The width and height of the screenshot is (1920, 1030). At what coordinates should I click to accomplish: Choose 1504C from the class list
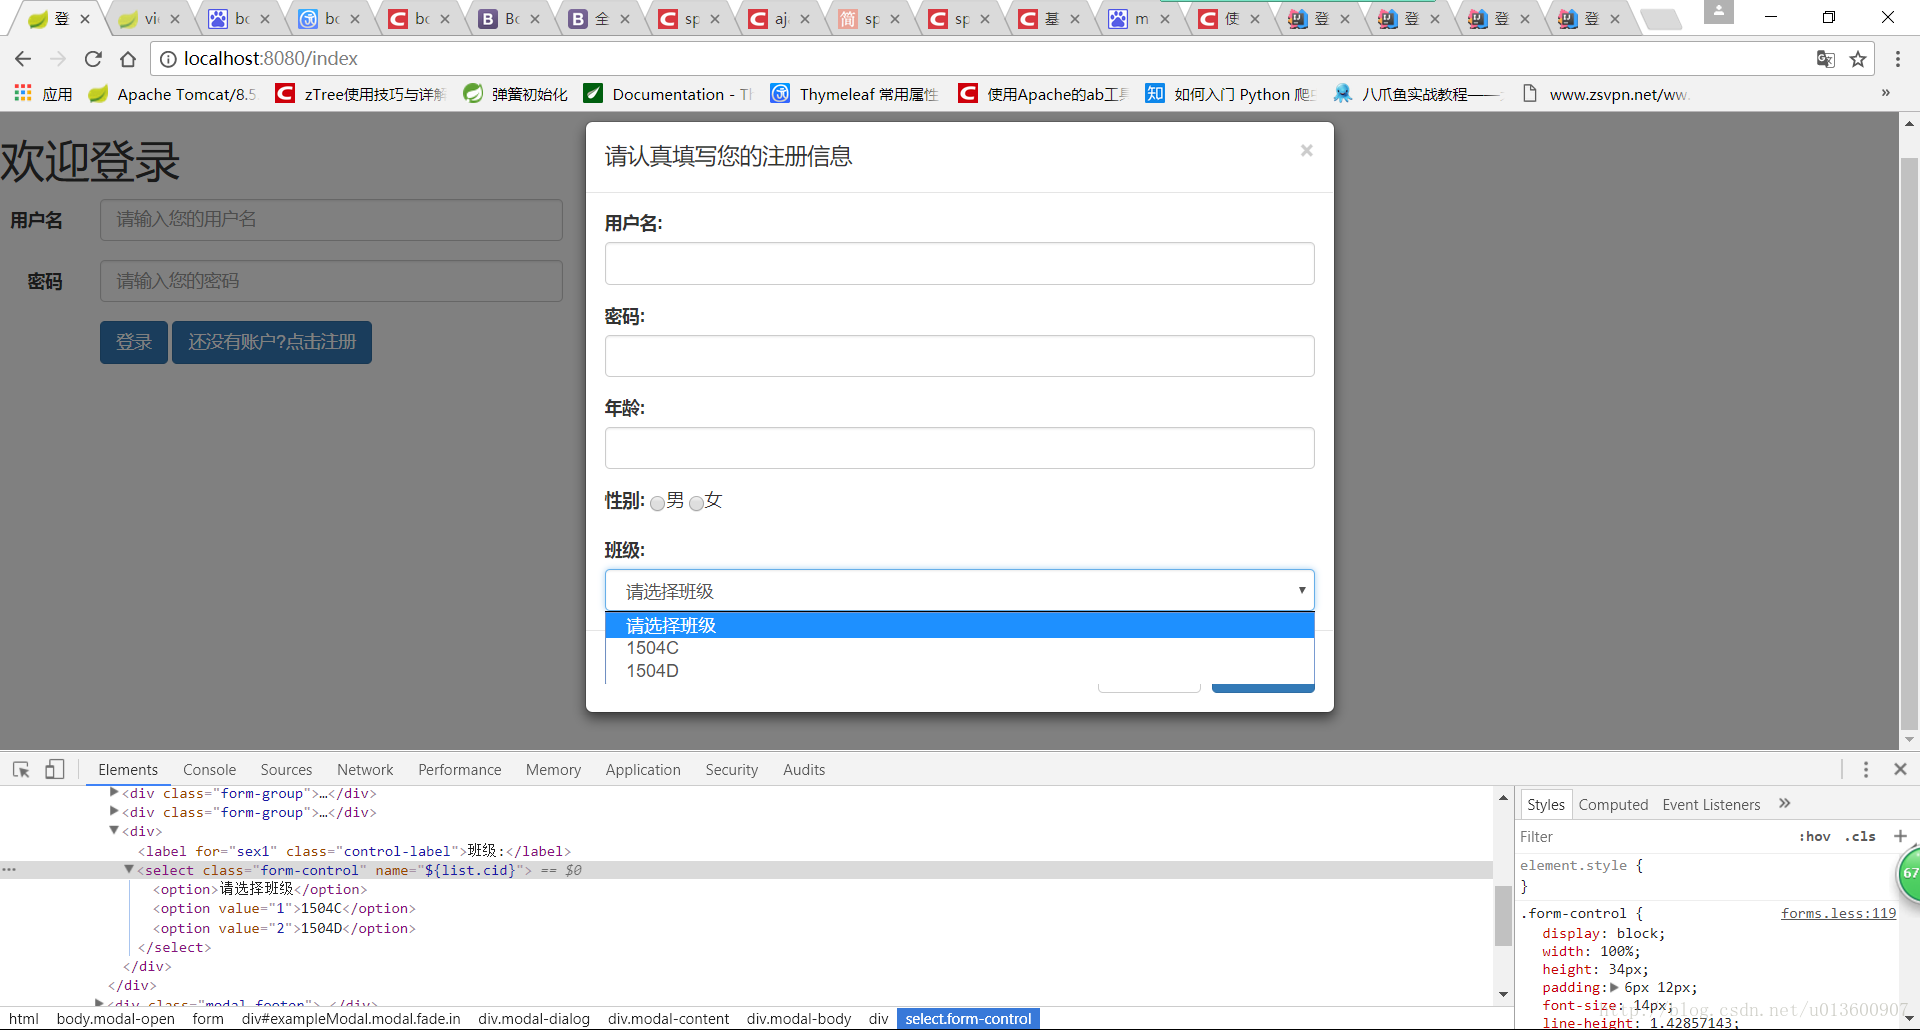[x=959, y=648]
